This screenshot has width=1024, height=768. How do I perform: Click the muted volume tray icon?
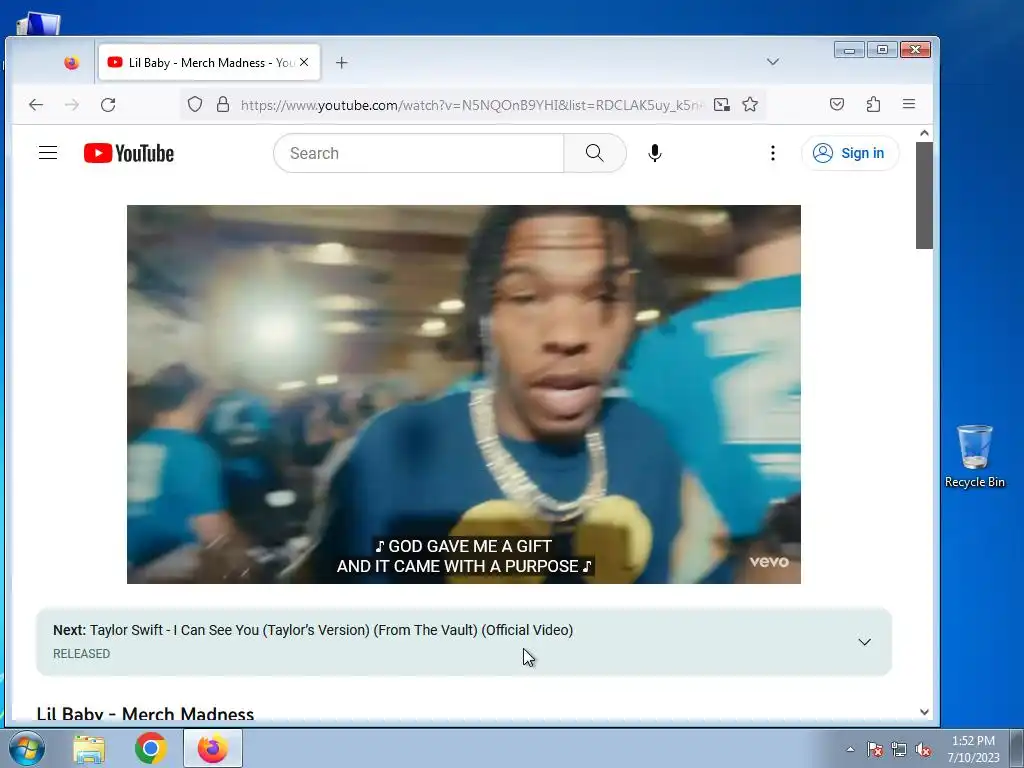(x=923, y=749)
